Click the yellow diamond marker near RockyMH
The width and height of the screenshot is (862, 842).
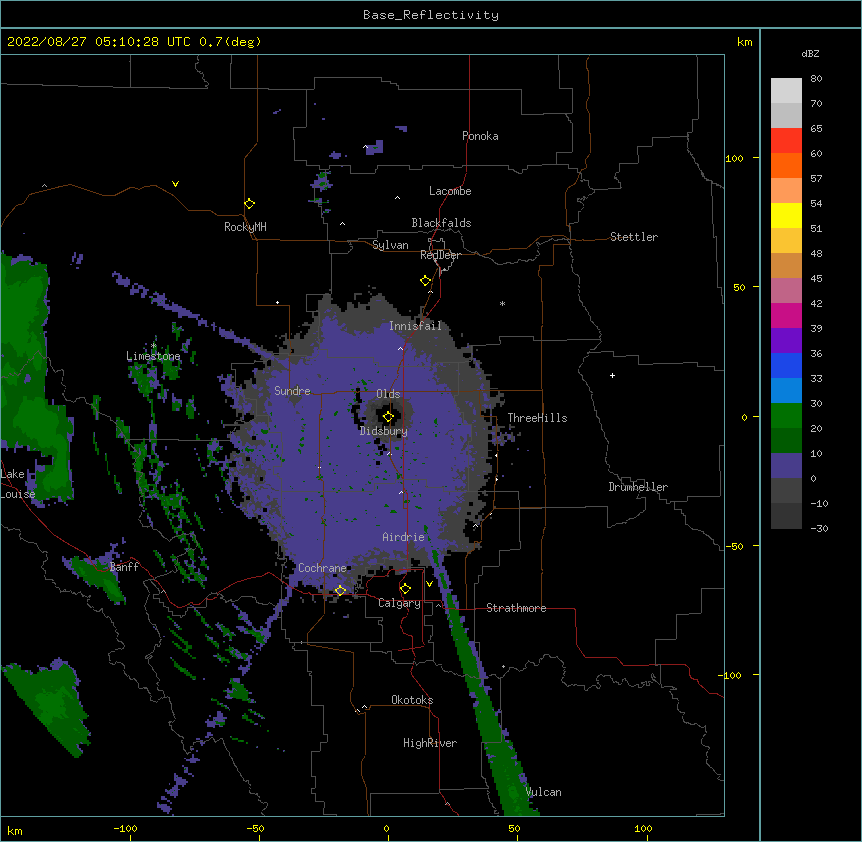click(250, 203)
